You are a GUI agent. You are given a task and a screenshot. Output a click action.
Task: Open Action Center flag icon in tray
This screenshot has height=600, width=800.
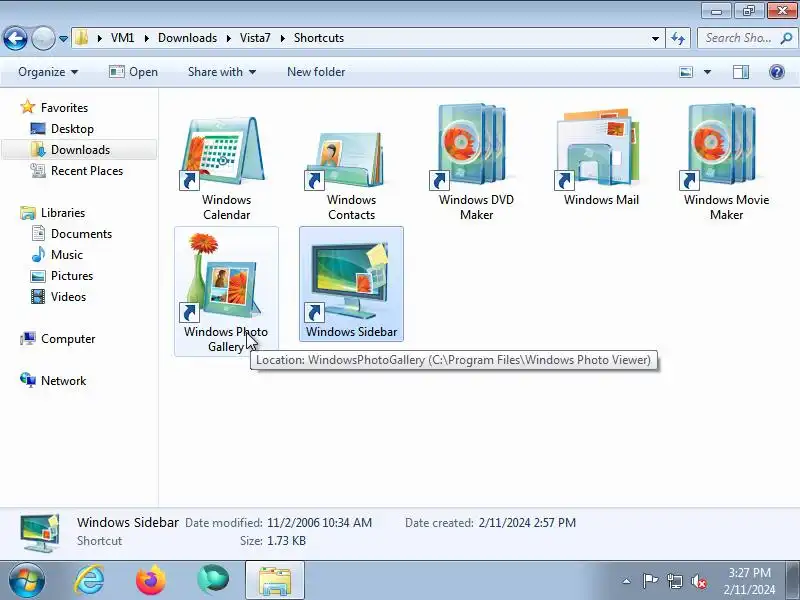(x=649, y=581)
